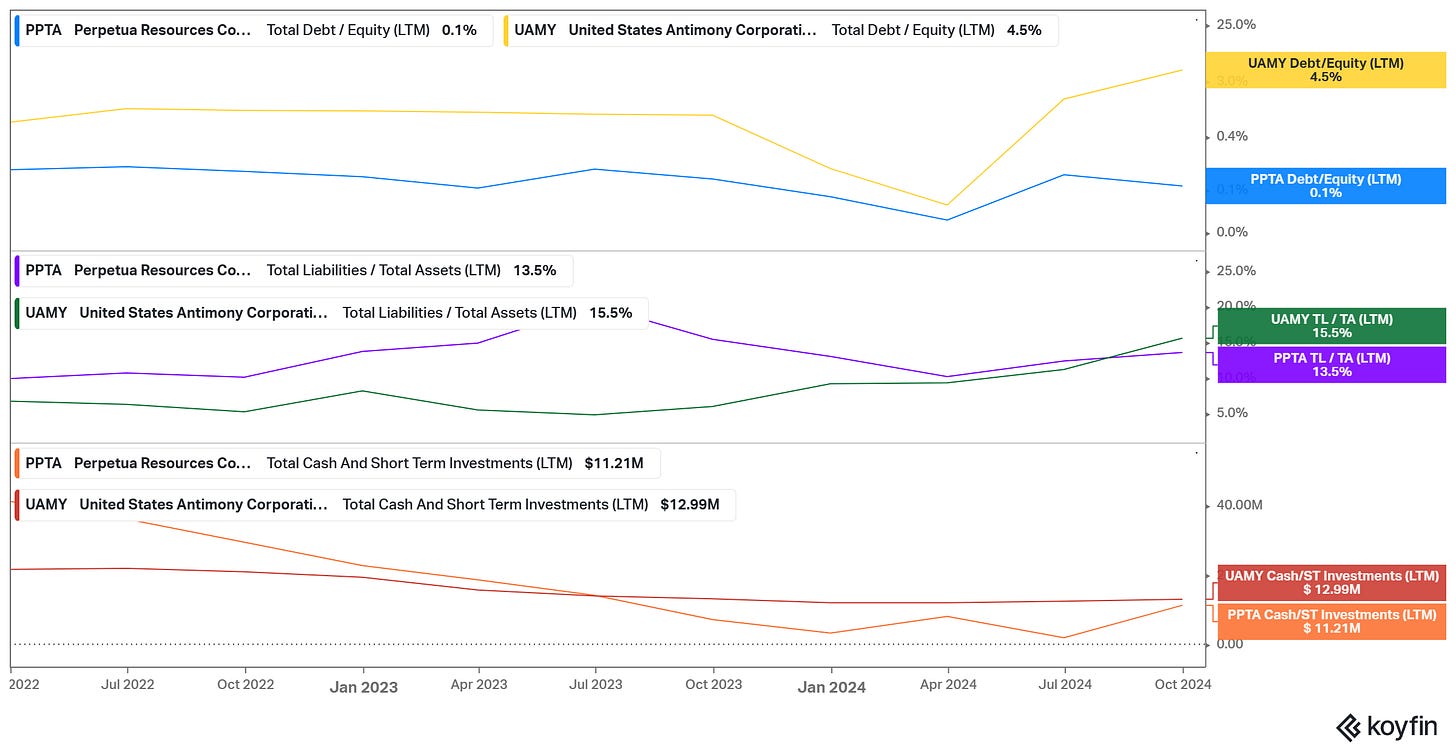Image resolution: width=1456 pixels, height=752 pixels.
Task: Click UAMY ticker in Total Cash legend
Action: point(46,504)
